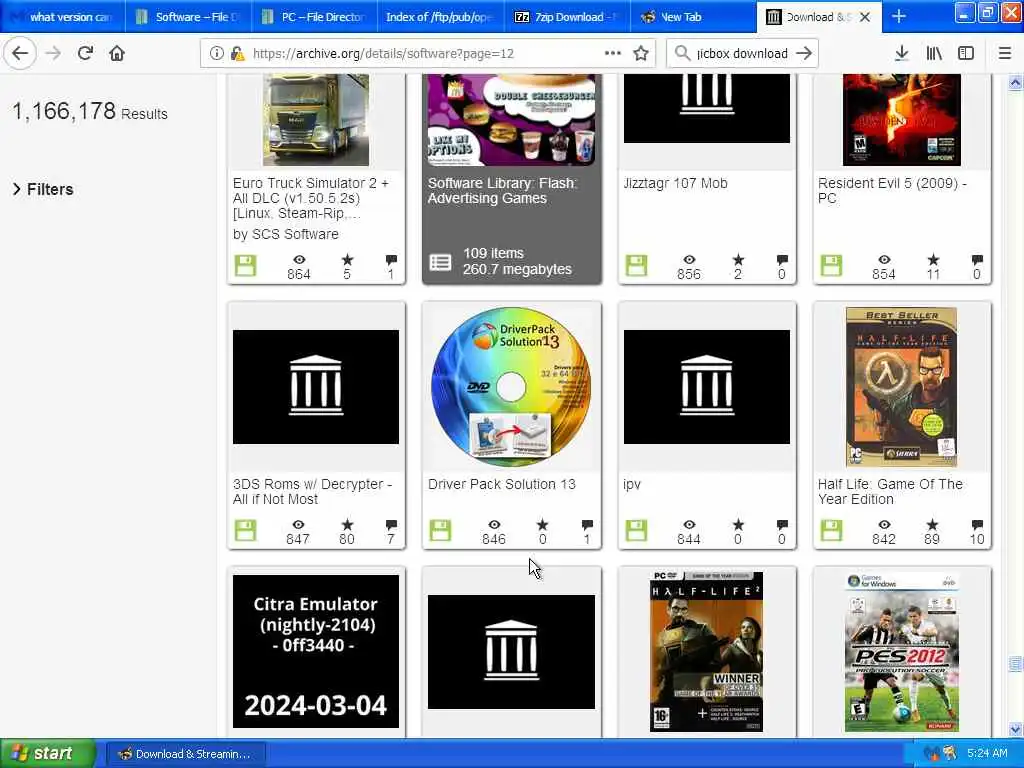The height and width of the screenshot is (768, 1024).
Task: Submit search with the arrow button
Action: (805, 54)
